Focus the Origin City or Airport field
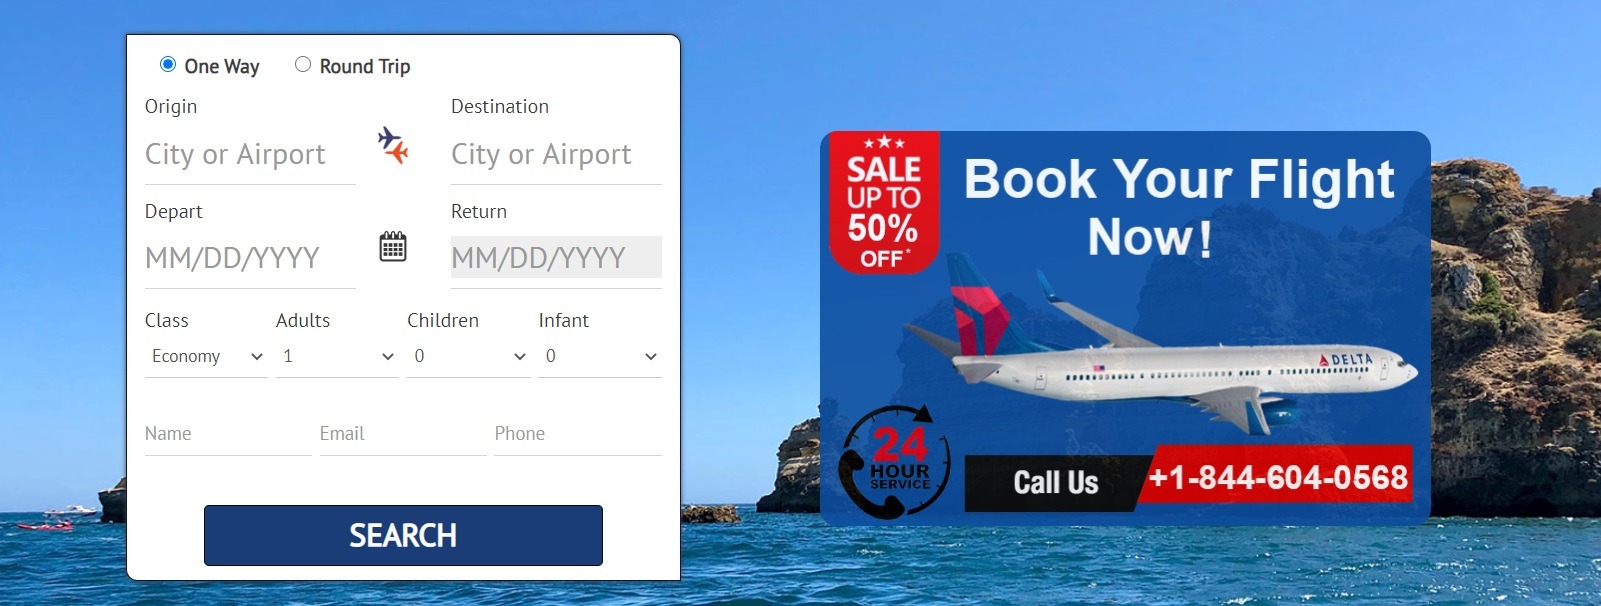This screenshot has width=1601, height=606. click(x=250, y=154)
